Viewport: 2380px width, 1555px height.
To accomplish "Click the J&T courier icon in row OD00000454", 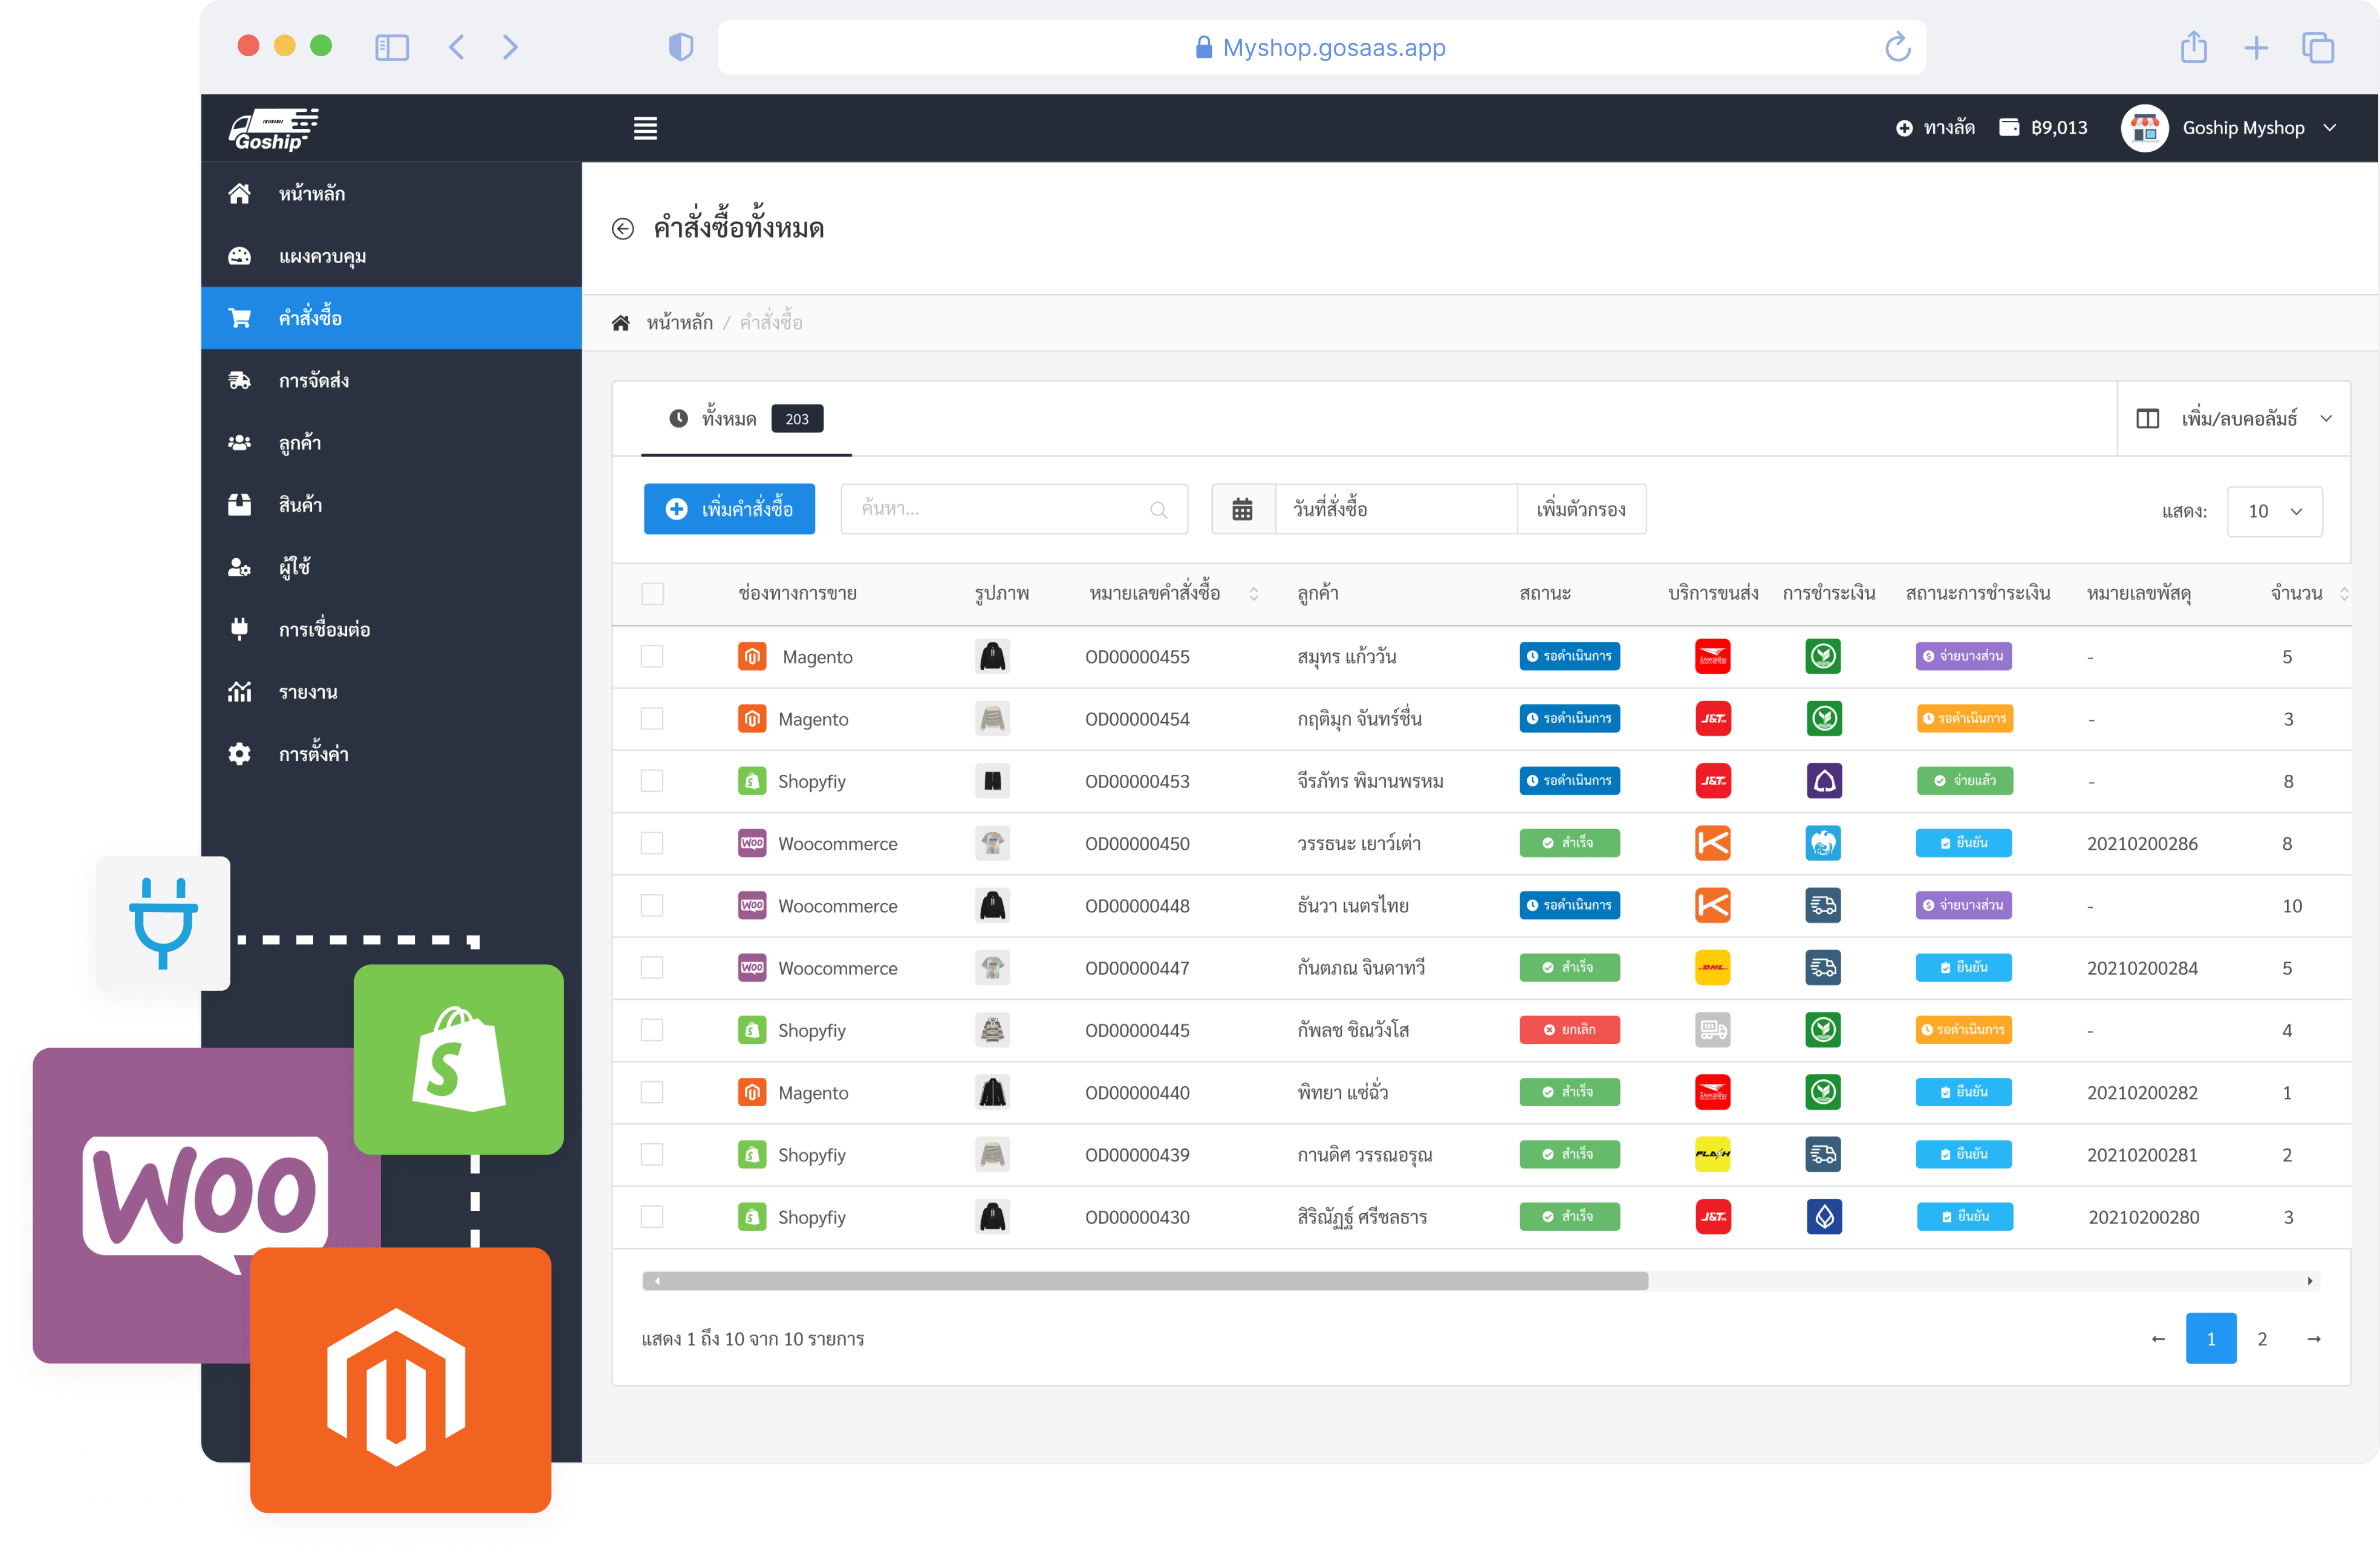I will 1713,718.
